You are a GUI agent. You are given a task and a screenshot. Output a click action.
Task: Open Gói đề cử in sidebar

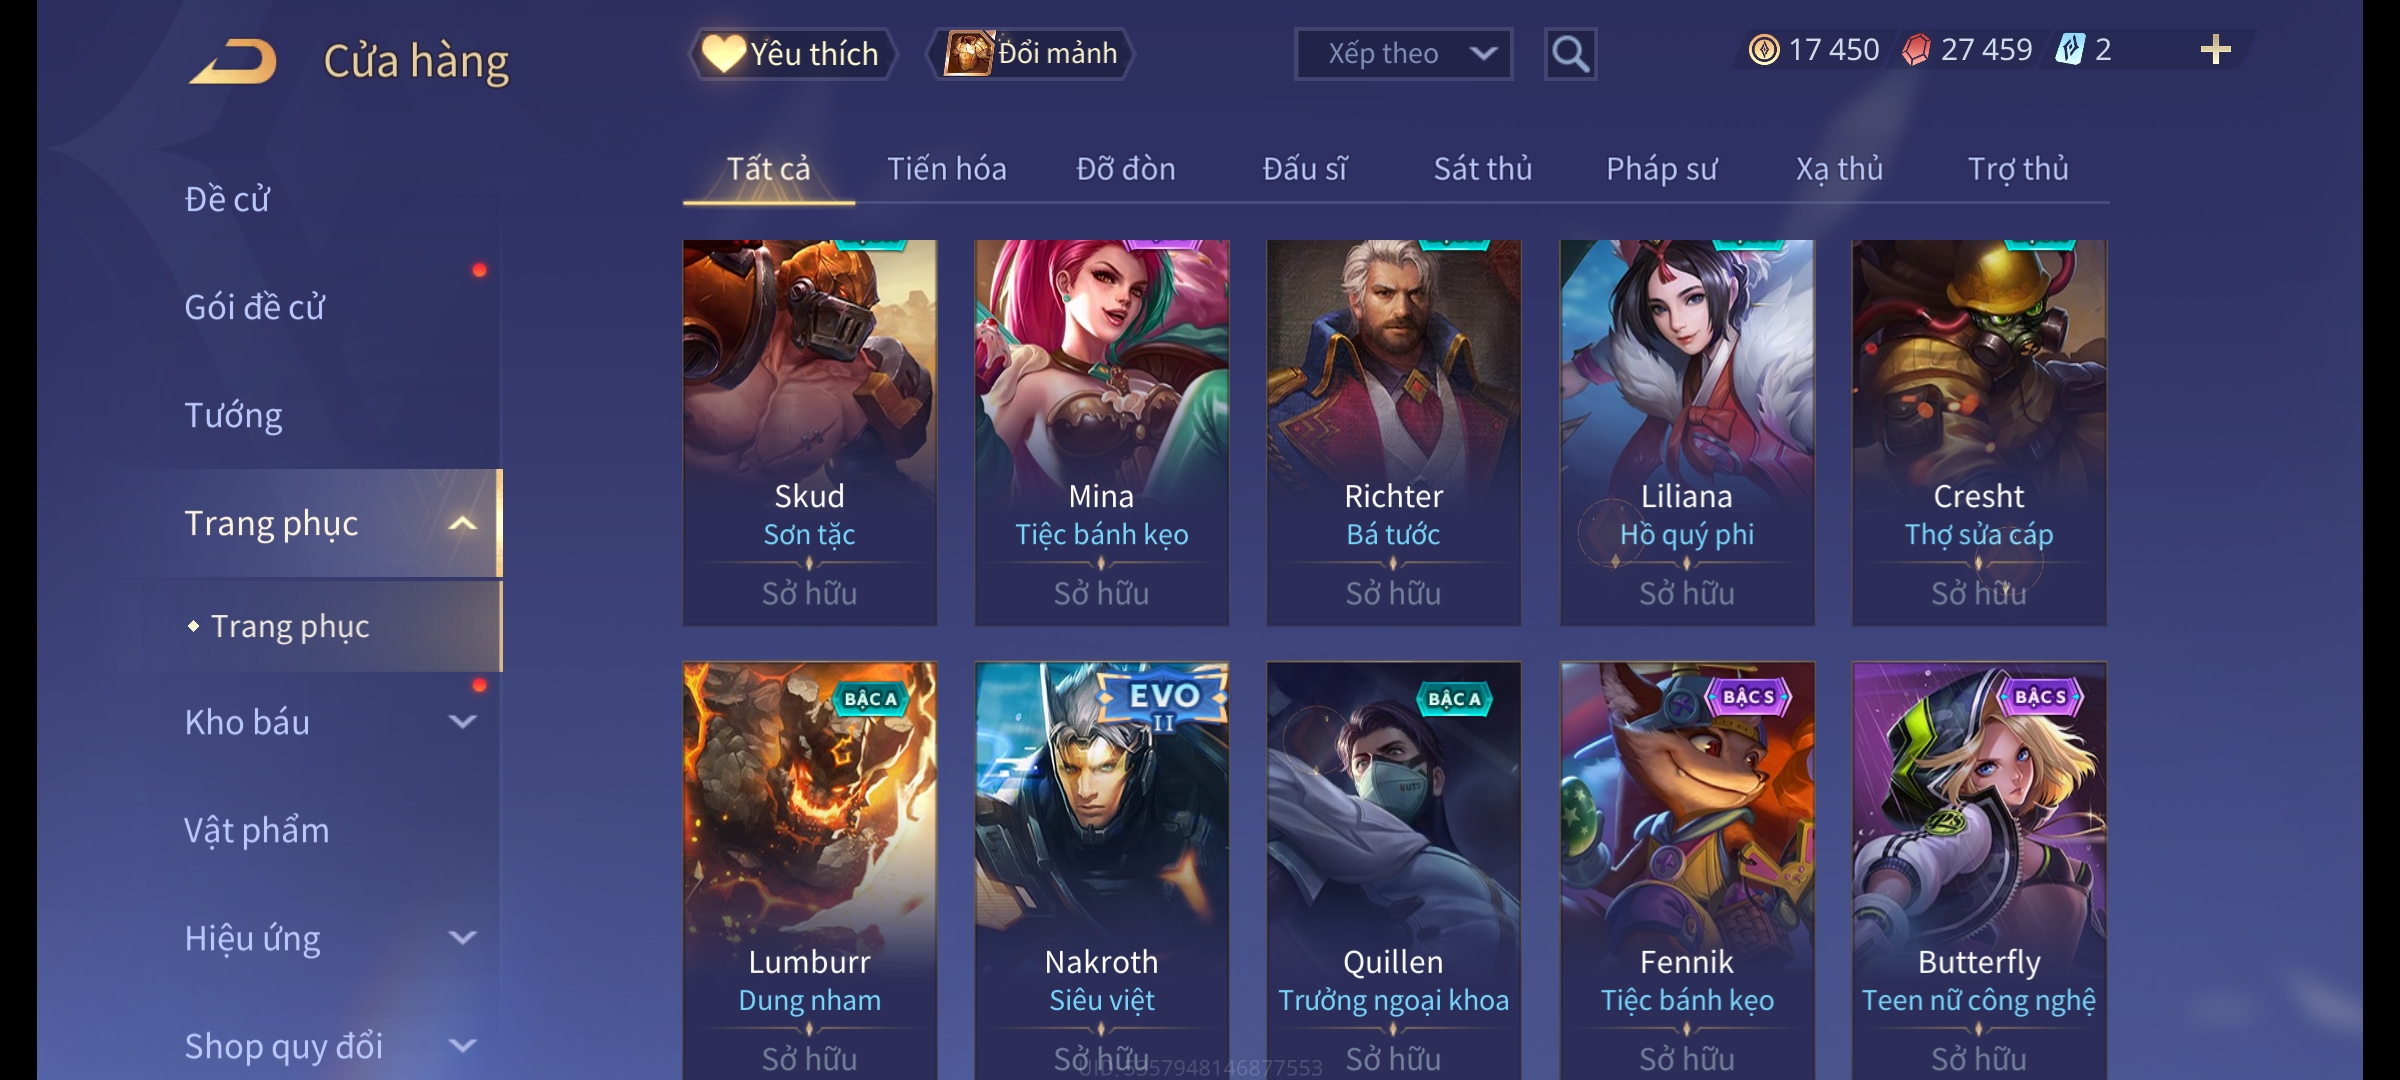(254, 307)
